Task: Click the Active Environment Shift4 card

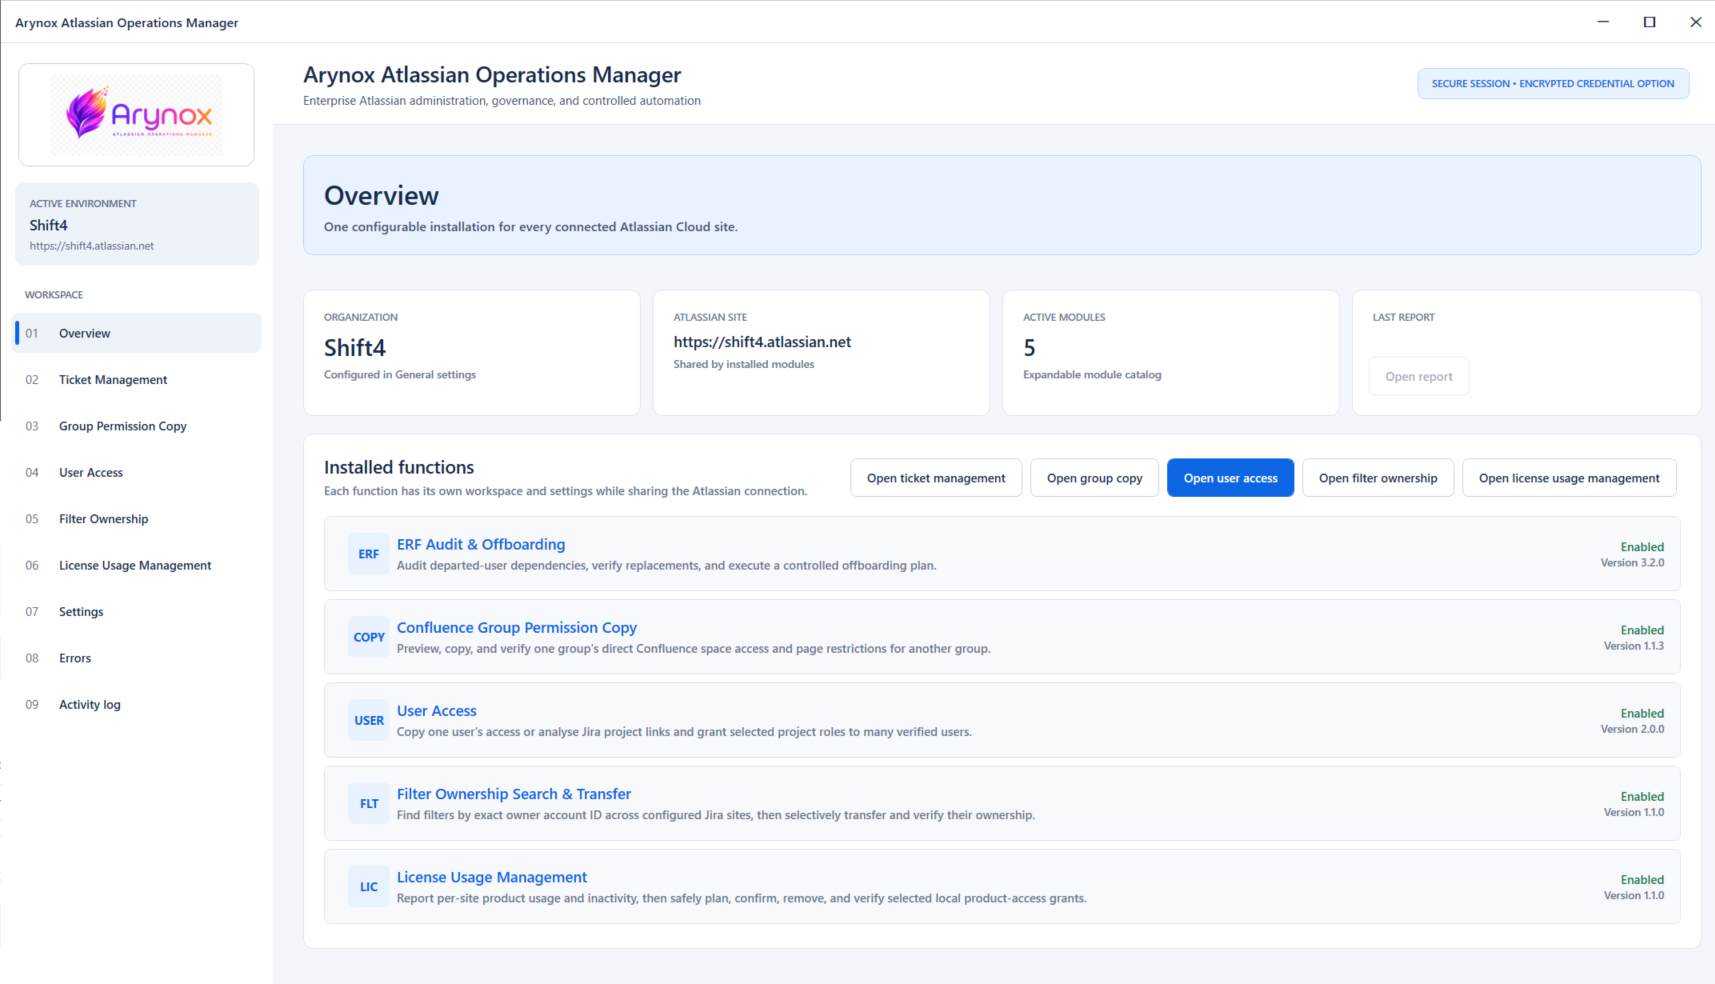Action: [137, 224]
